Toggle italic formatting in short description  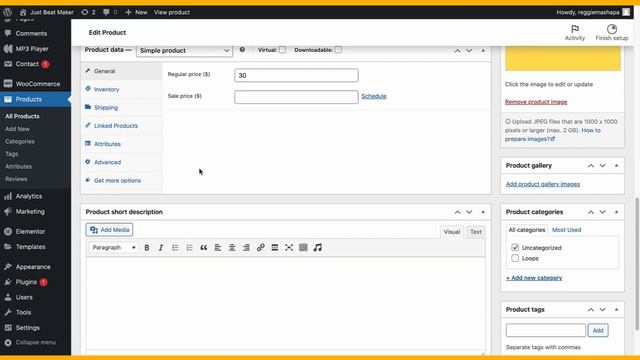click(161, 247)
